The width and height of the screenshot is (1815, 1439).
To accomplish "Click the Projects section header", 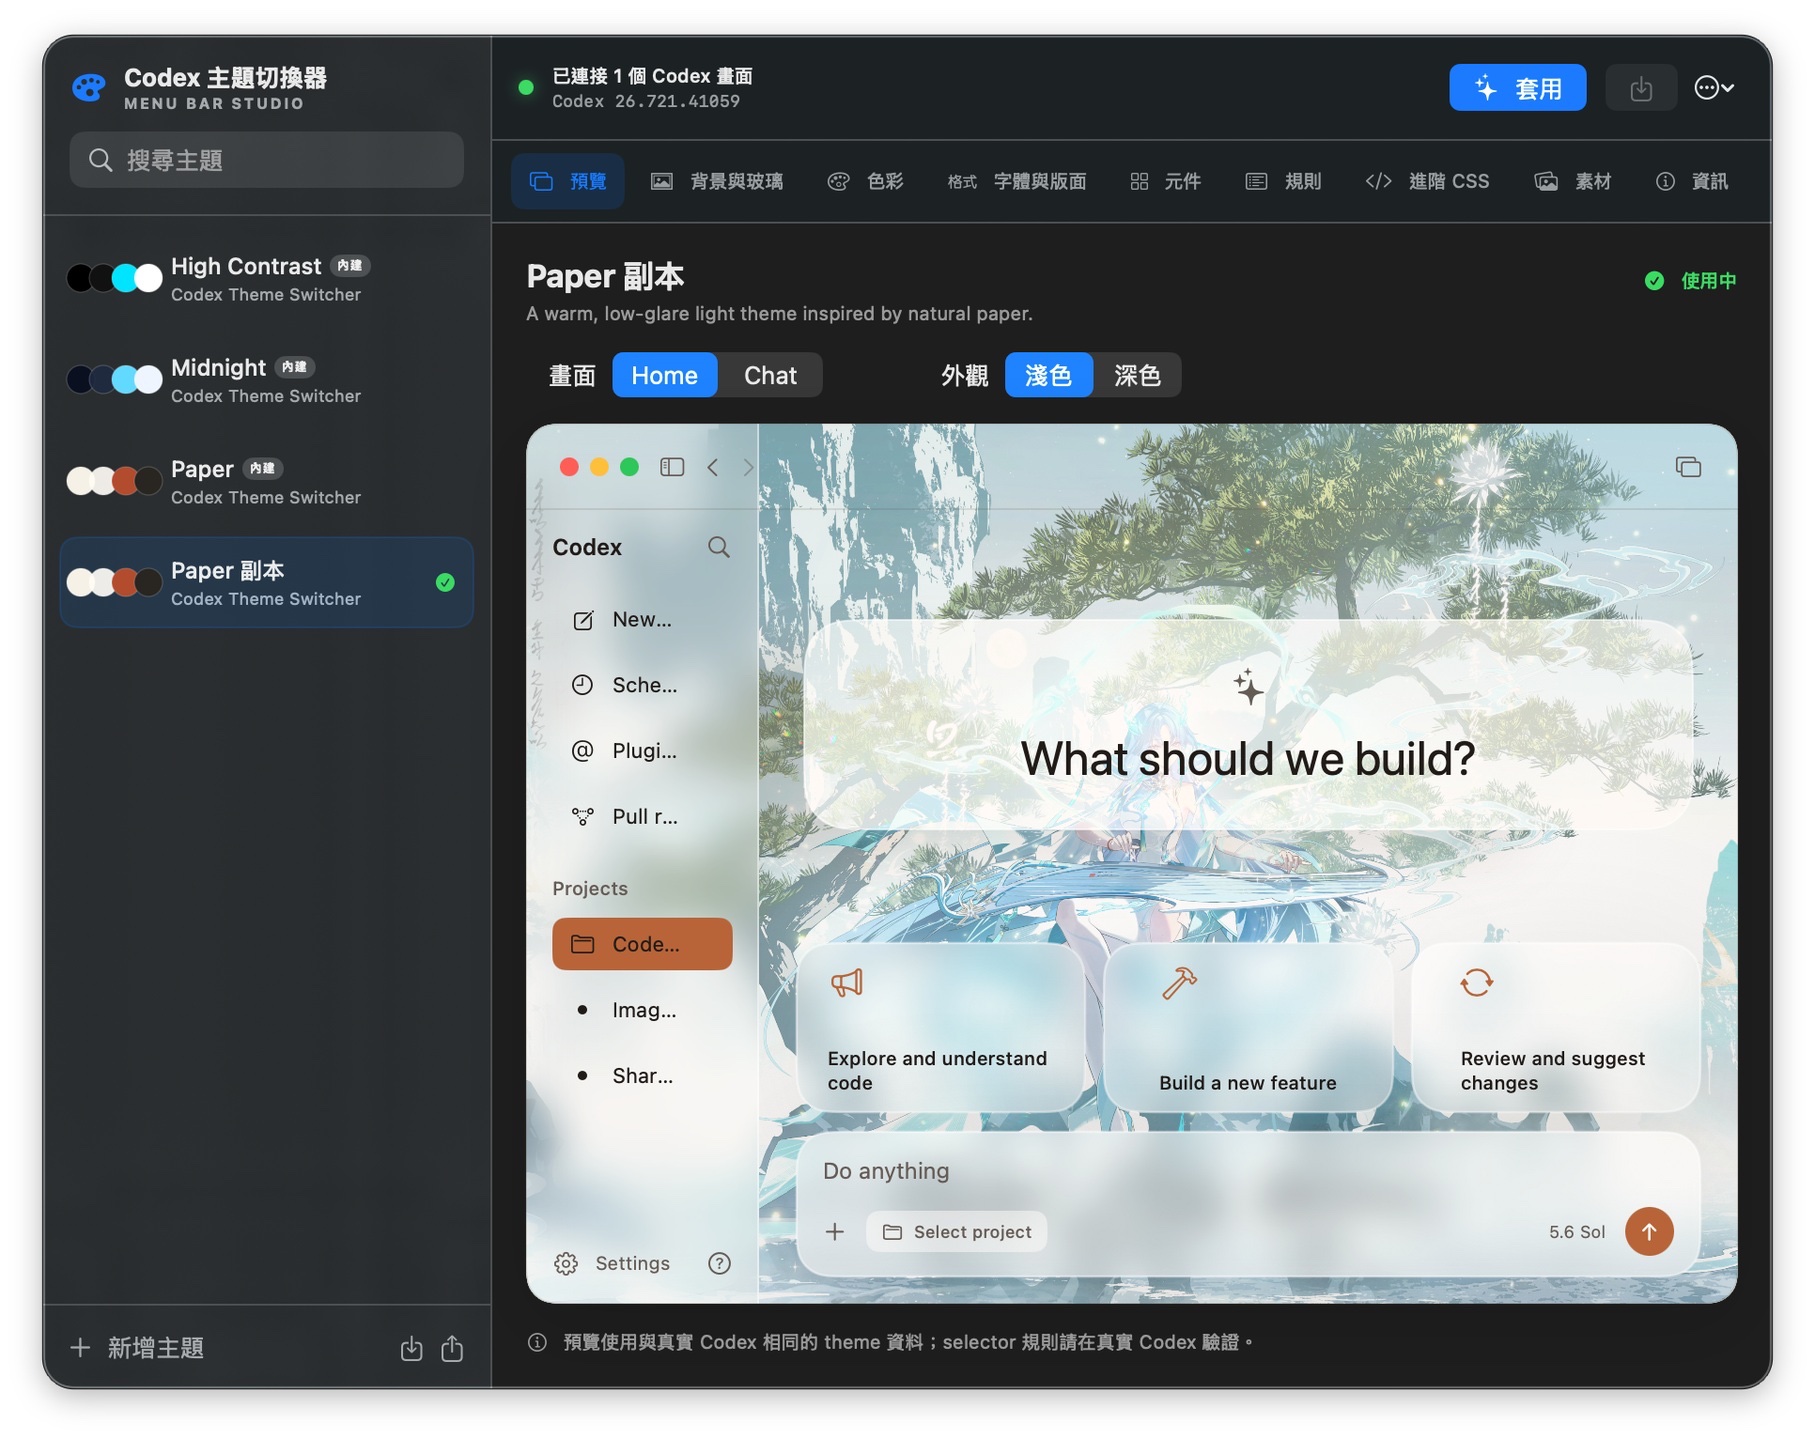I will [x=590, y=888].
